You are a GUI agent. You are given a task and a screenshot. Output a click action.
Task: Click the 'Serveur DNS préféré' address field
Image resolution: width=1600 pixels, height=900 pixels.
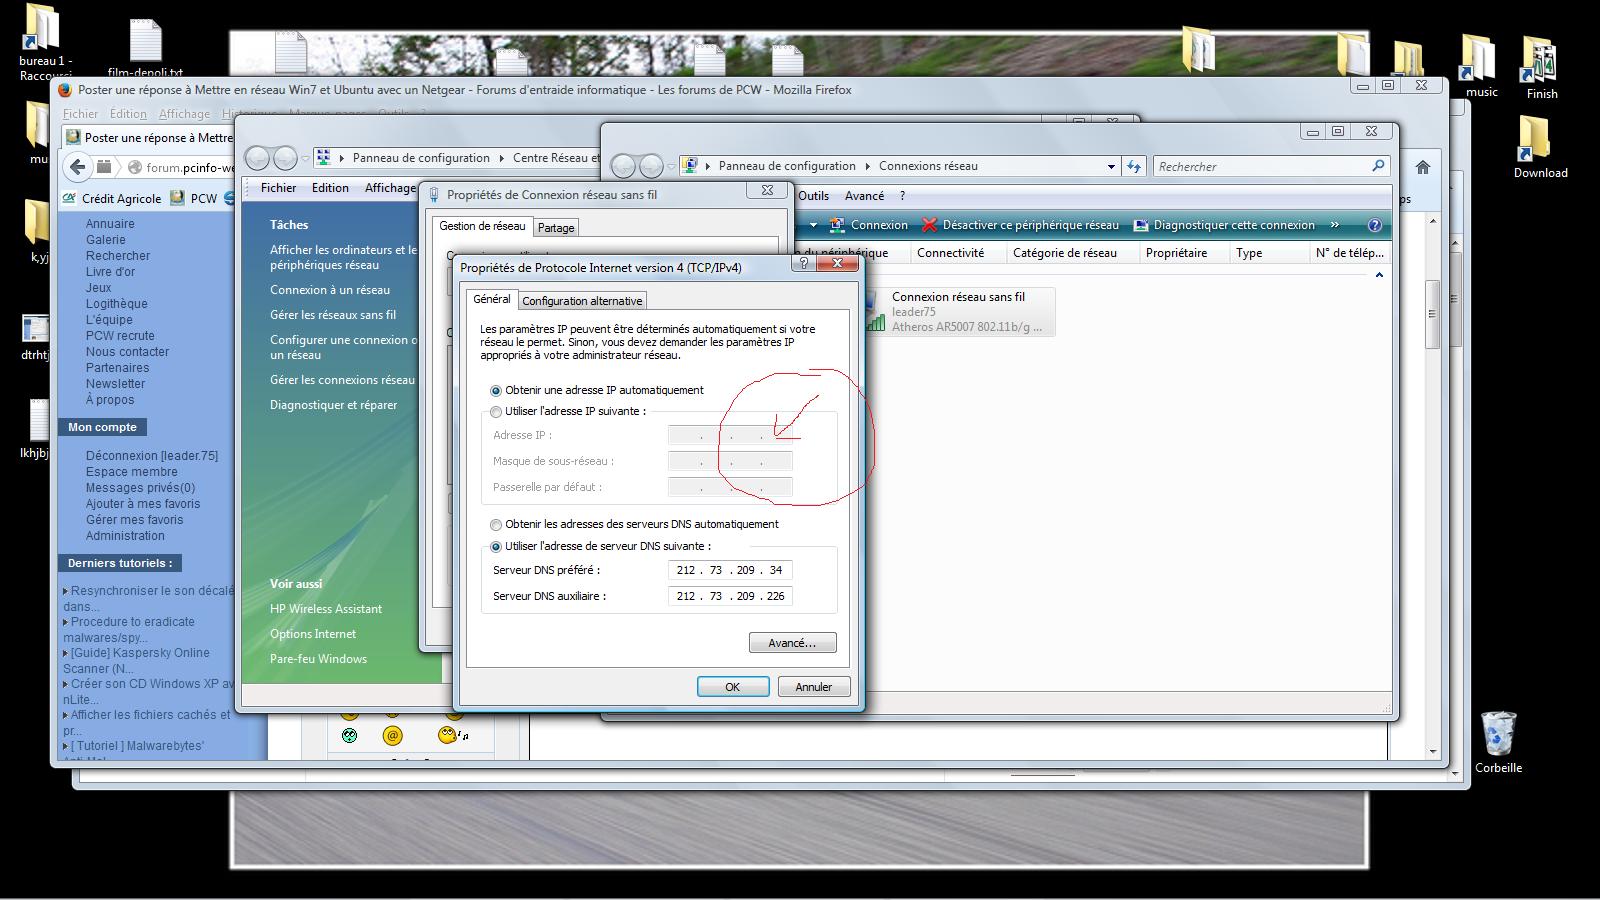click(730, 570)
